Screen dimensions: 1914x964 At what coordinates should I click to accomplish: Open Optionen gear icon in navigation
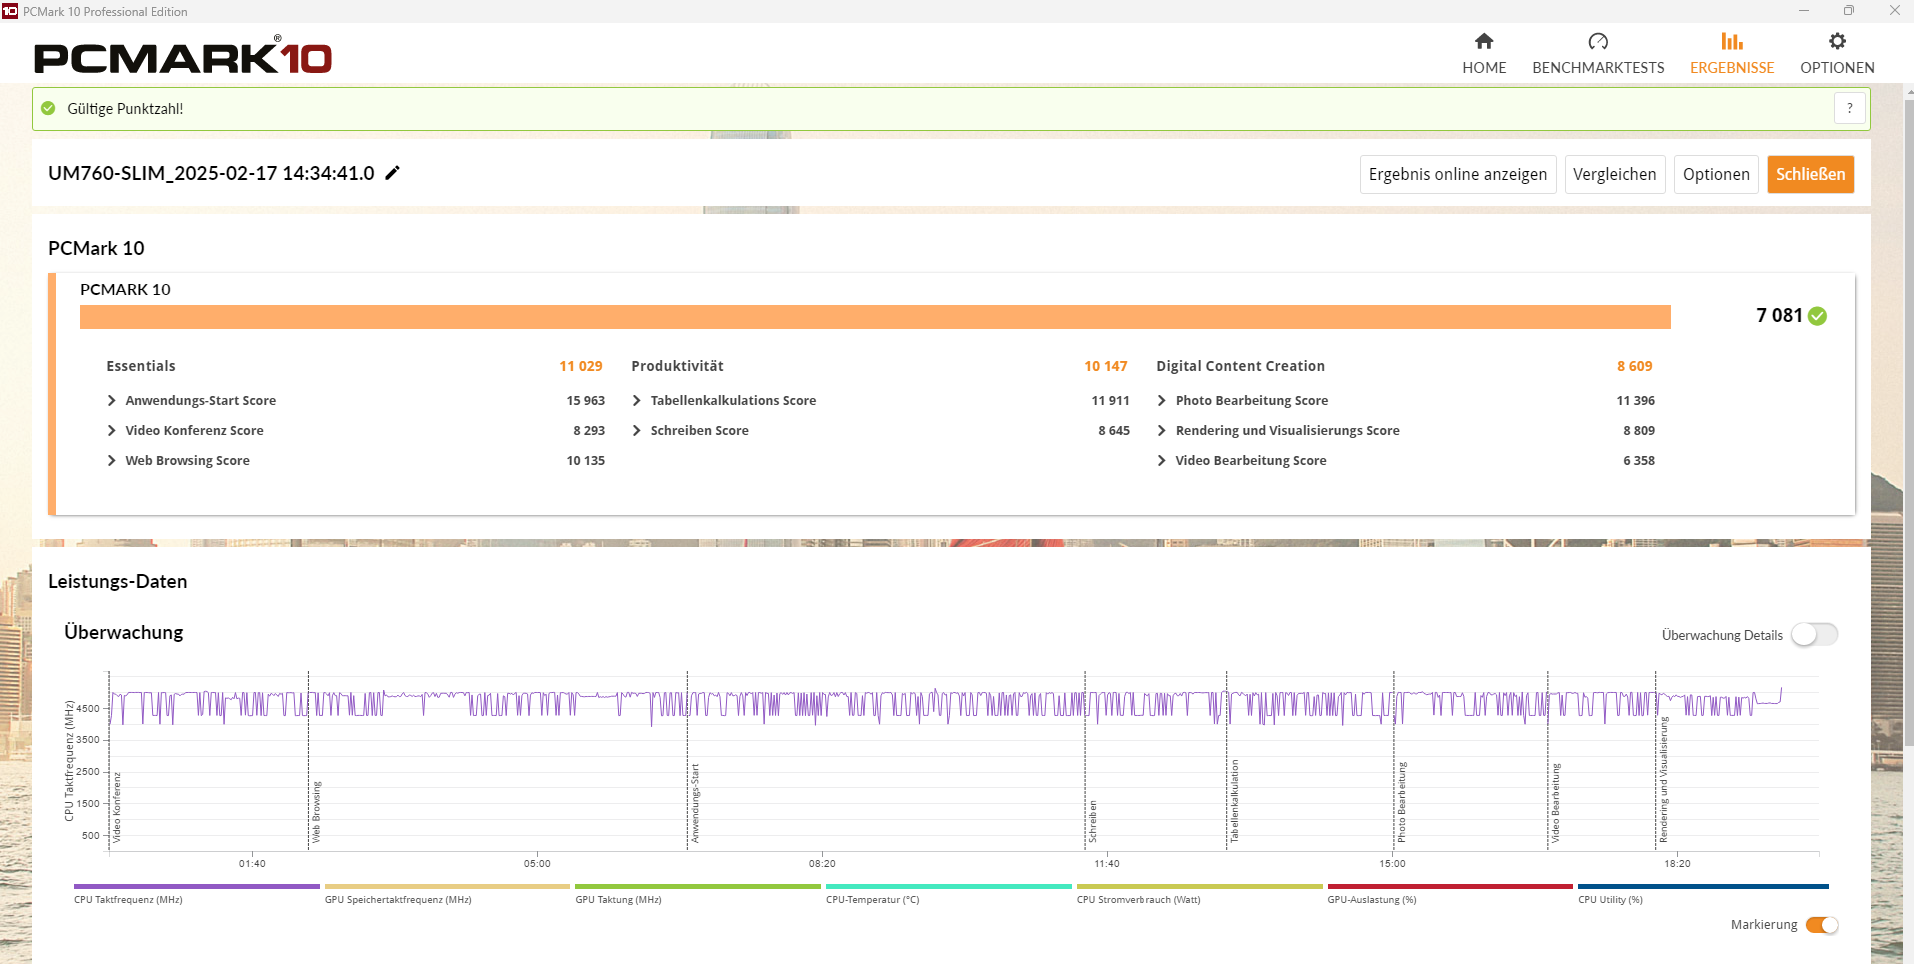pos(1837,42)
